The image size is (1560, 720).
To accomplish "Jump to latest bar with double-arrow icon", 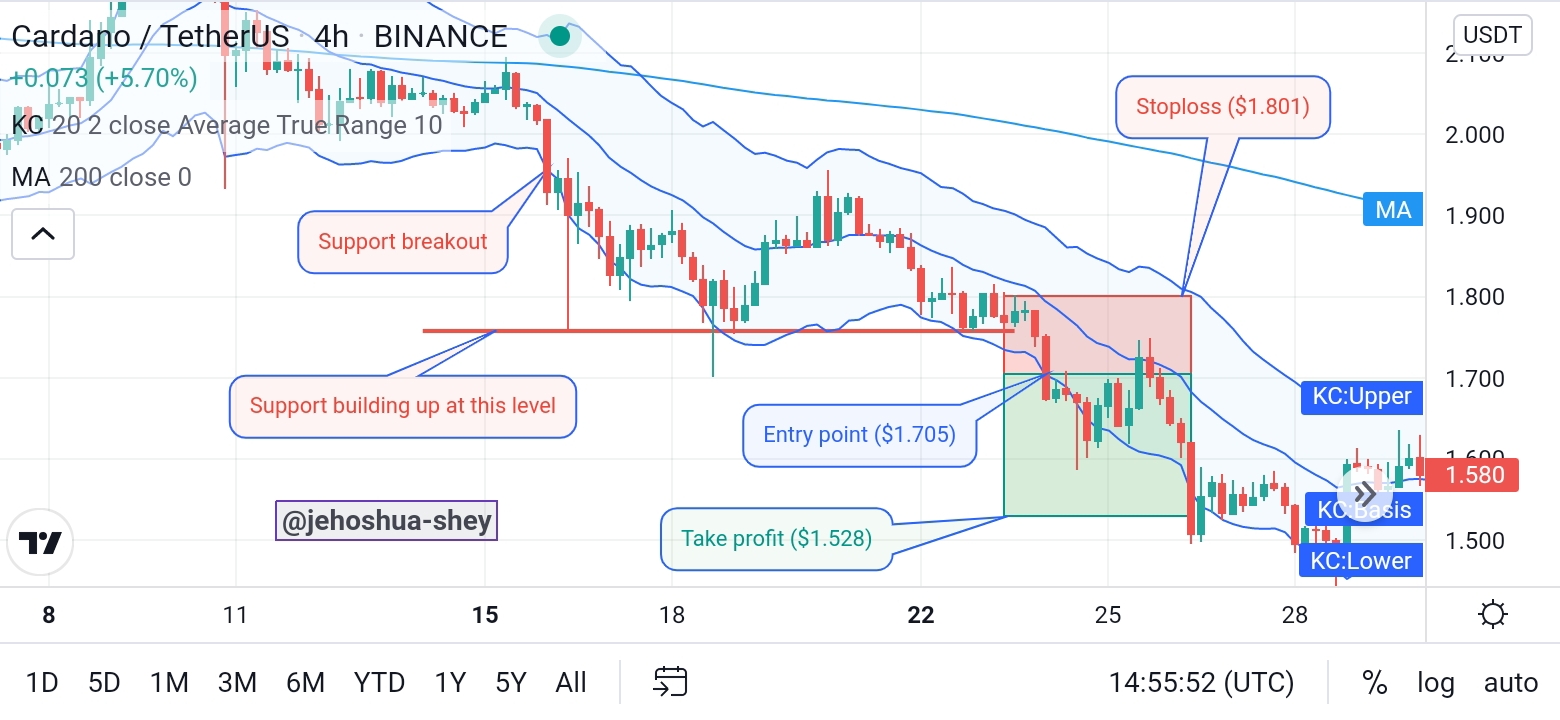I will (x=1365, y=494).
